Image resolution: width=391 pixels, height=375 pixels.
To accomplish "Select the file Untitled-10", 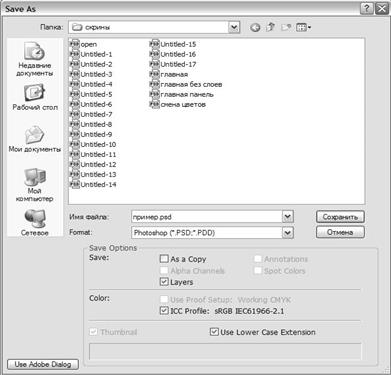I will pos(94,144).
